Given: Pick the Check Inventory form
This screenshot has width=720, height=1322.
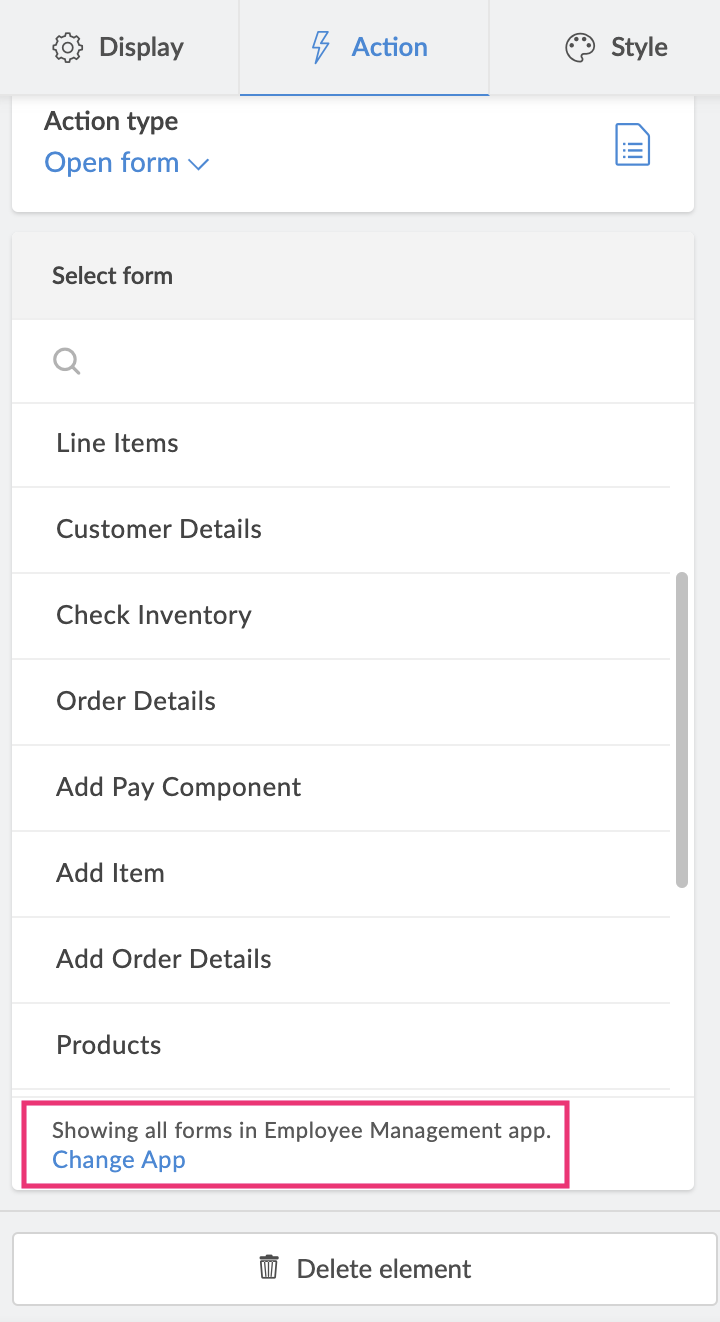Looking at the screenshot, I should [x=154, y=616].
